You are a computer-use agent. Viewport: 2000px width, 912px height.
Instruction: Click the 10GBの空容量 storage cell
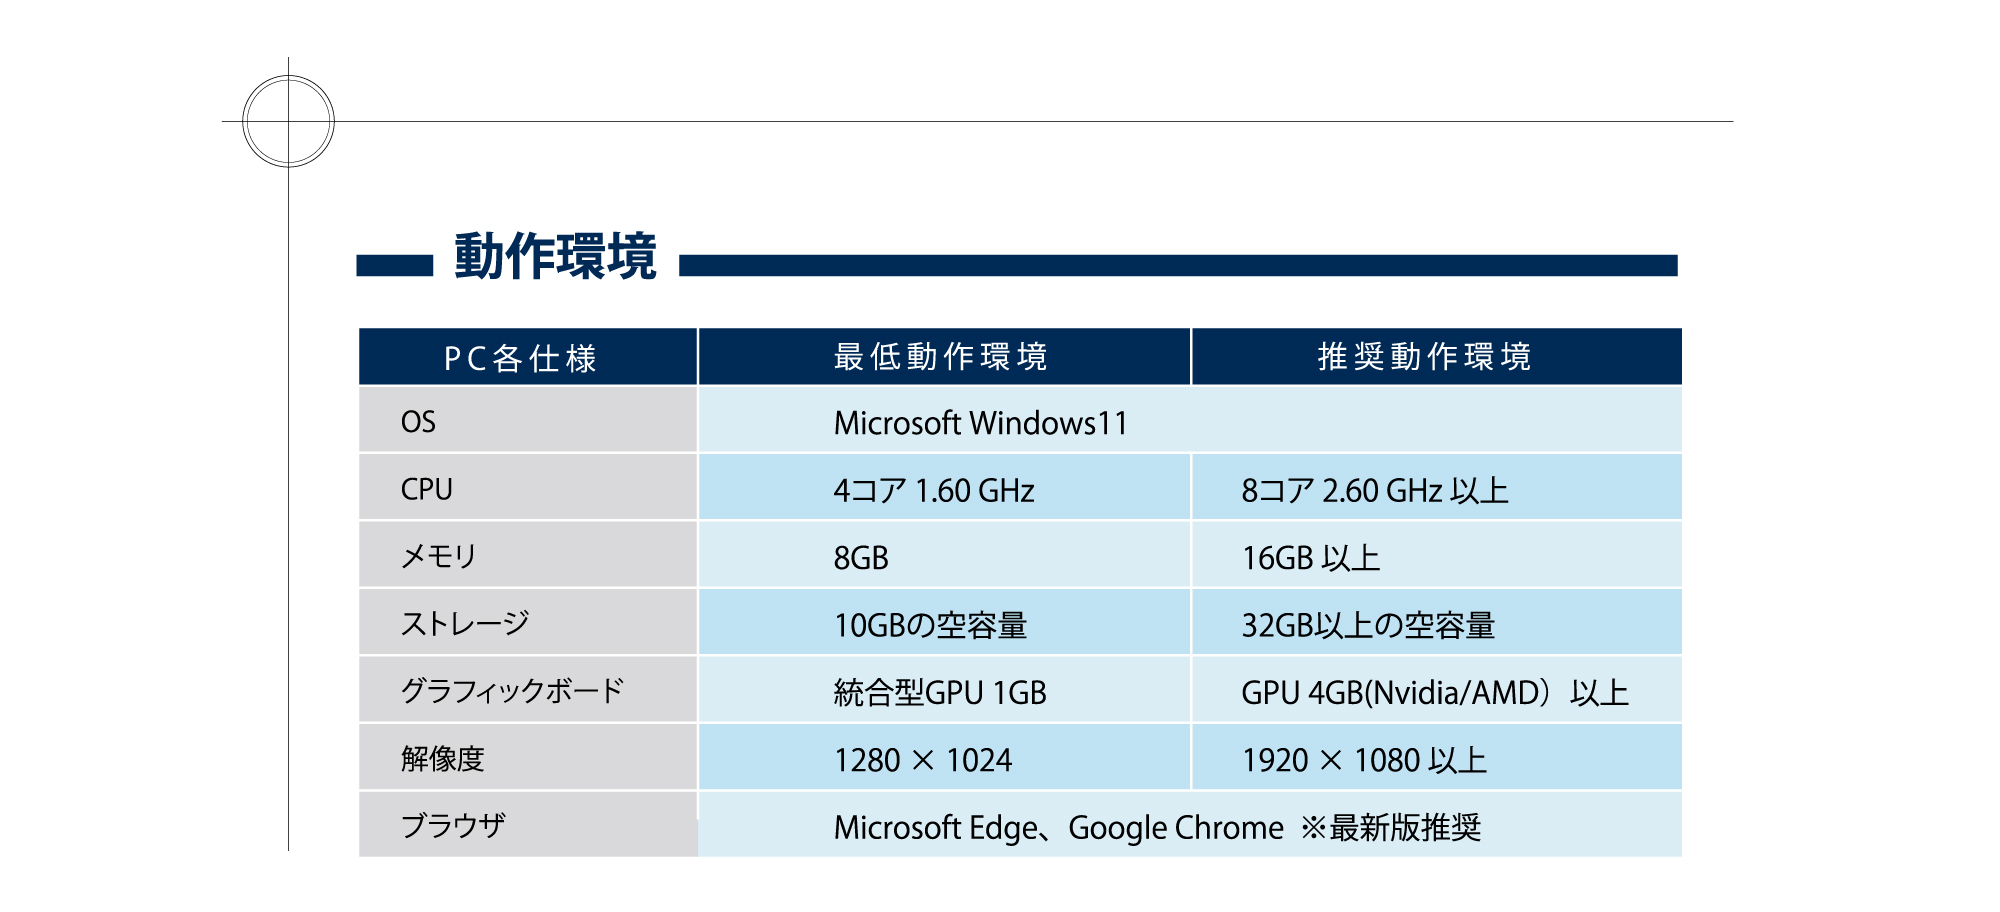(x=930, y=625)
